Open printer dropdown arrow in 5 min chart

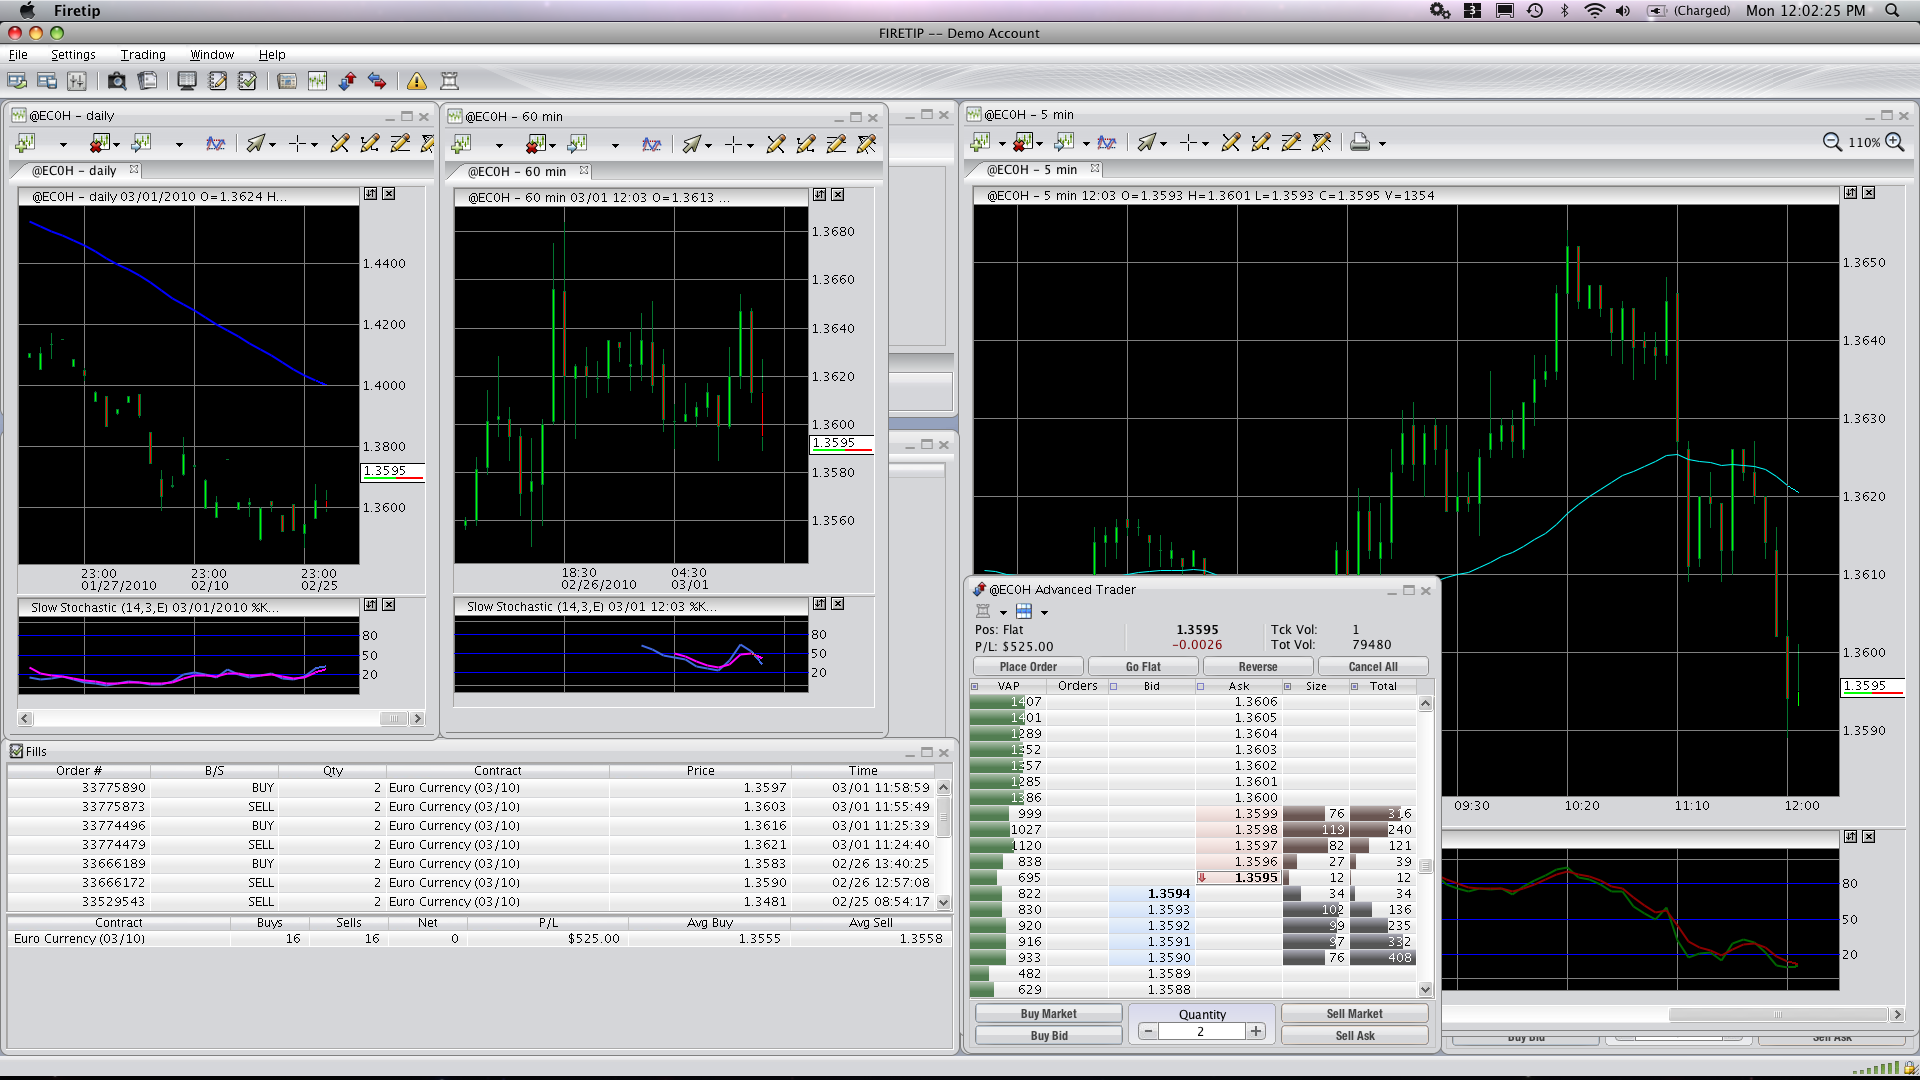click(1382, 144)
